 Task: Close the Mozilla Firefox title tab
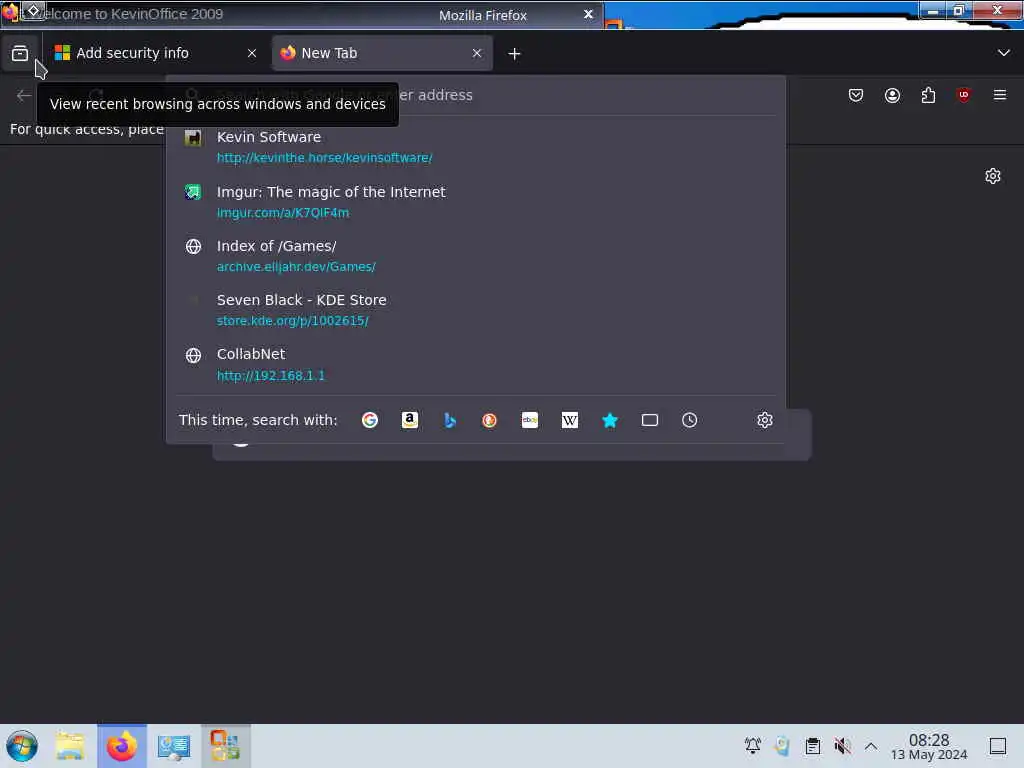coord(588,14)
